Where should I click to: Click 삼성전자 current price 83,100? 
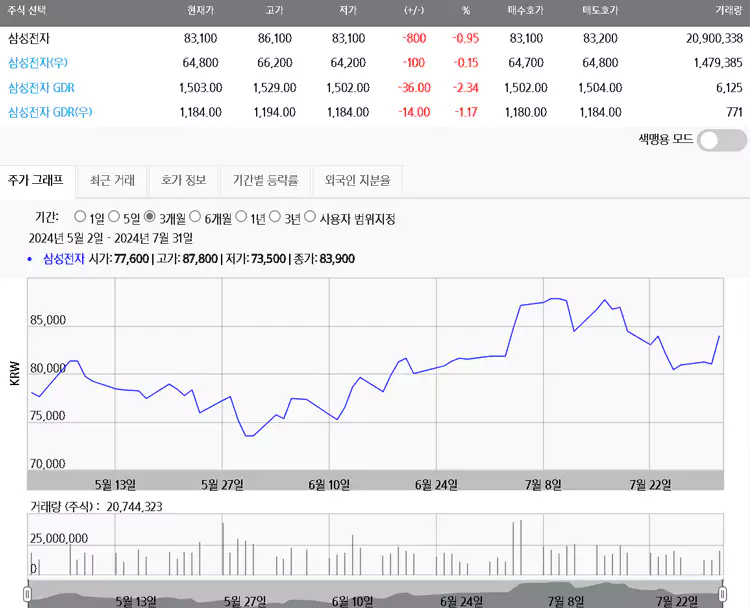click(200, 38)
